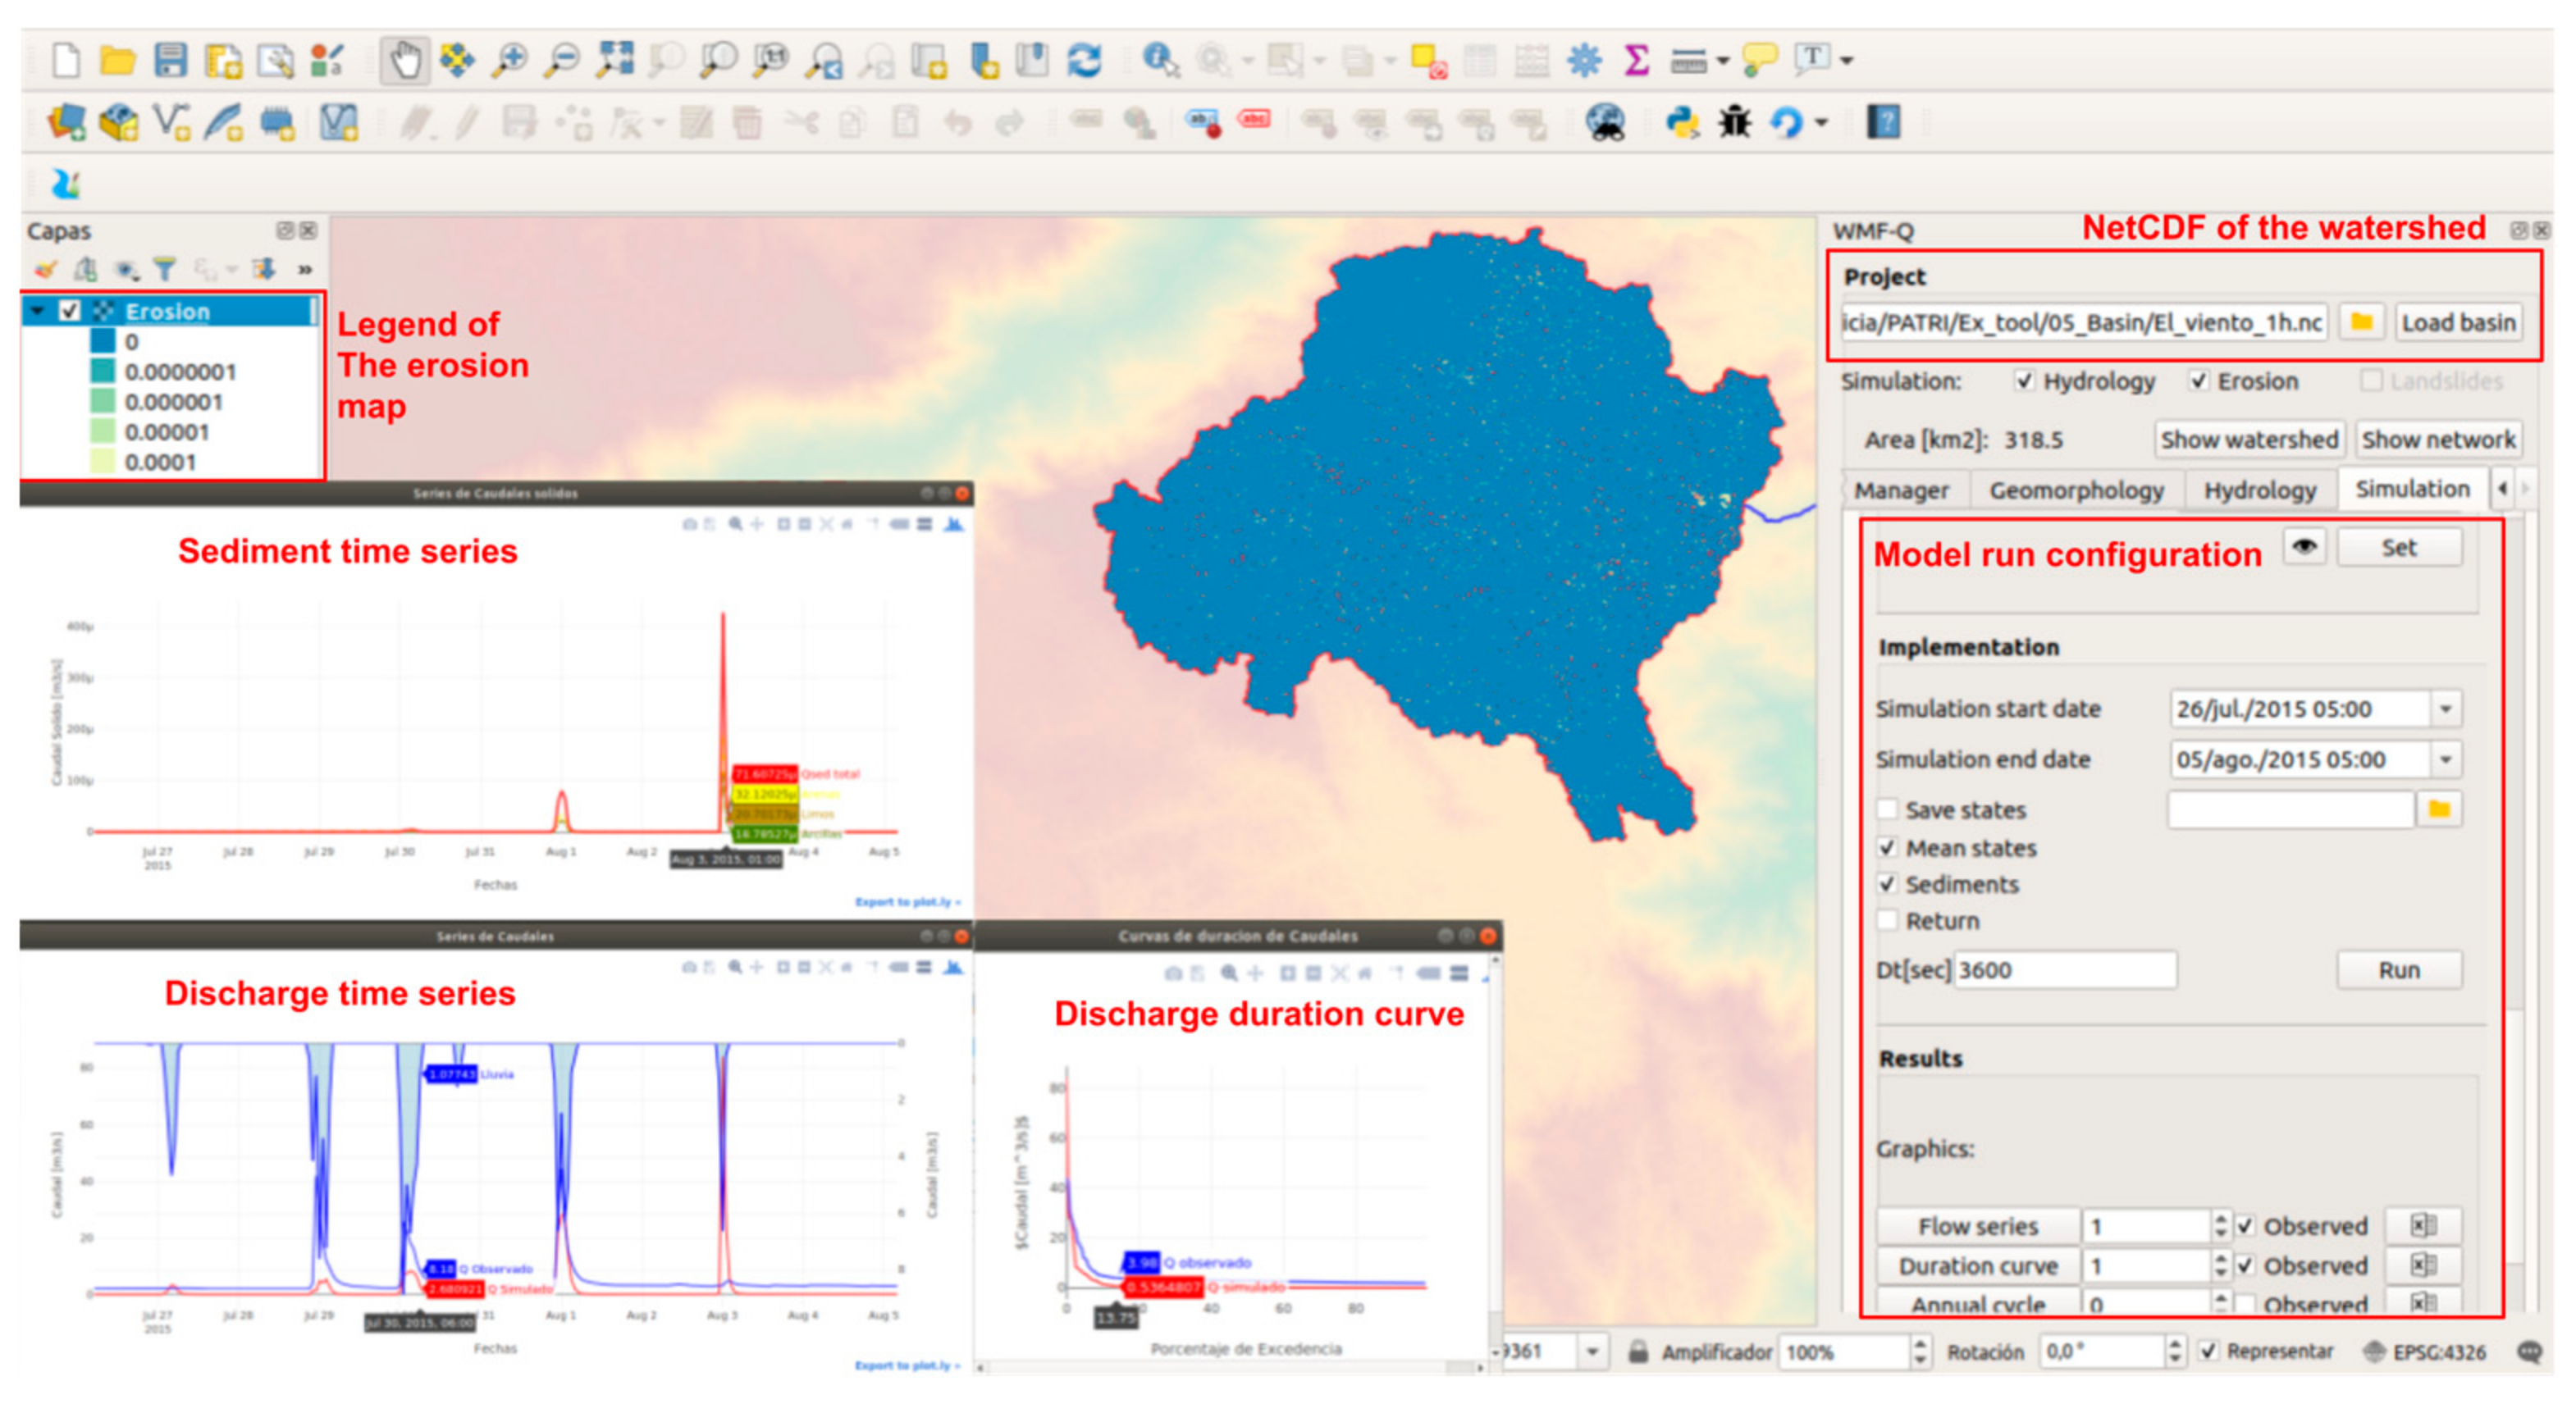Select the Pan Map tool
The width and height of the screenshot is (2576, 1404).
pyautogui.click(x=408, y=60)
